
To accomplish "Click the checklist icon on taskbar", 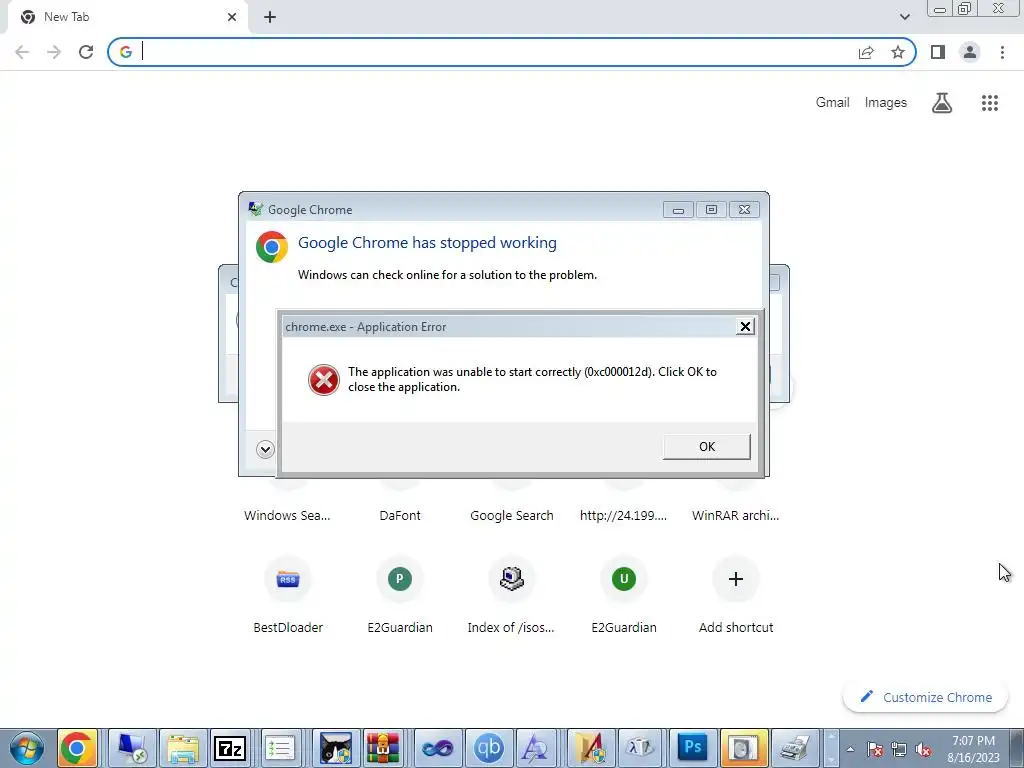I will point(281,748).
